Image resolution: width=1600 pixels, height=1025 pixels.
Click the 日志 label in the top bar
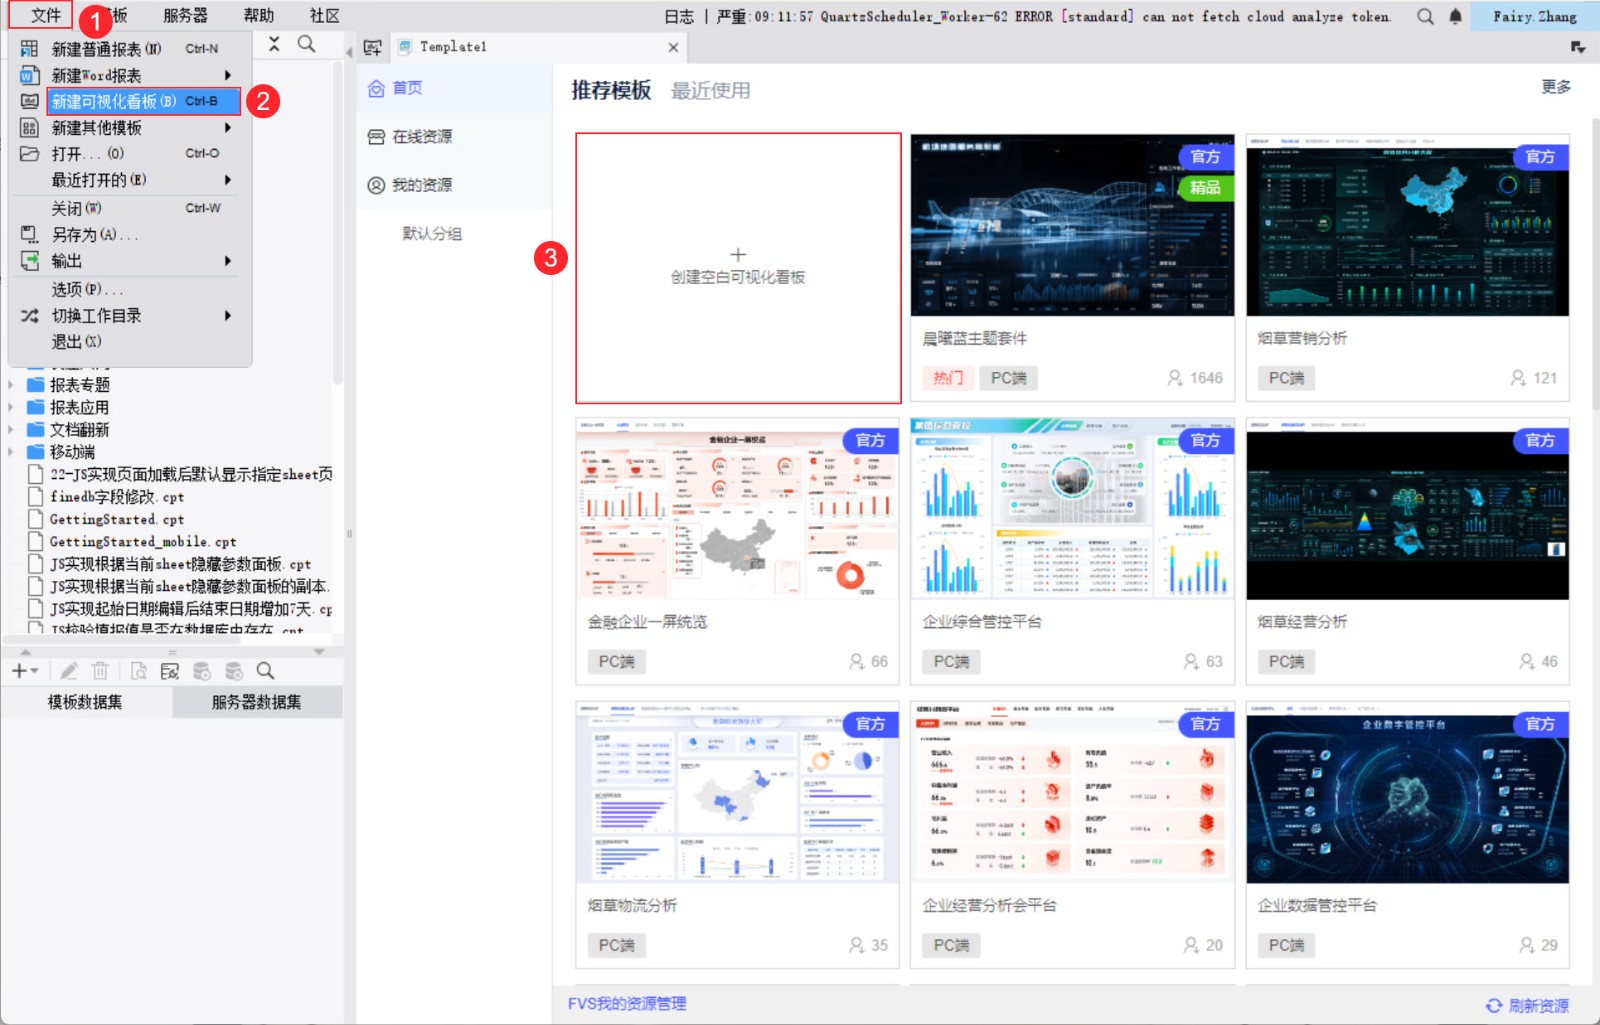click(679, 16)
